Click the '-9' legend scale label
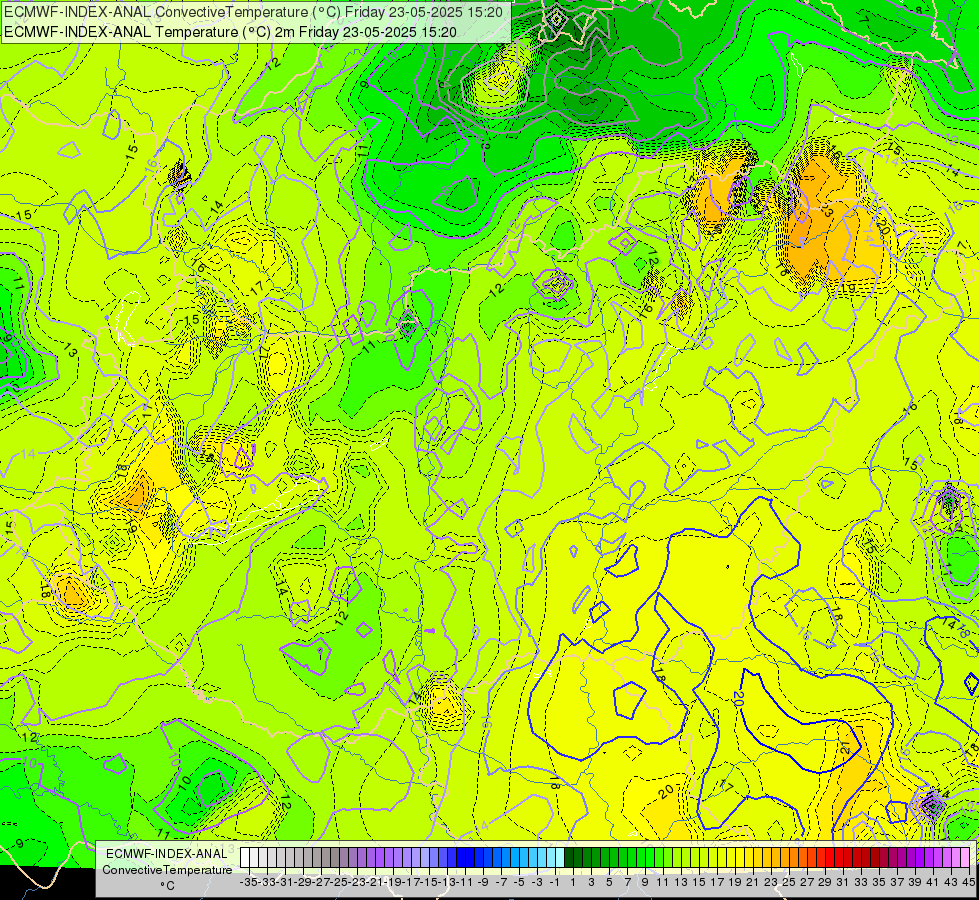The height and width of the screenshot is (900, 979). point(483,882)
